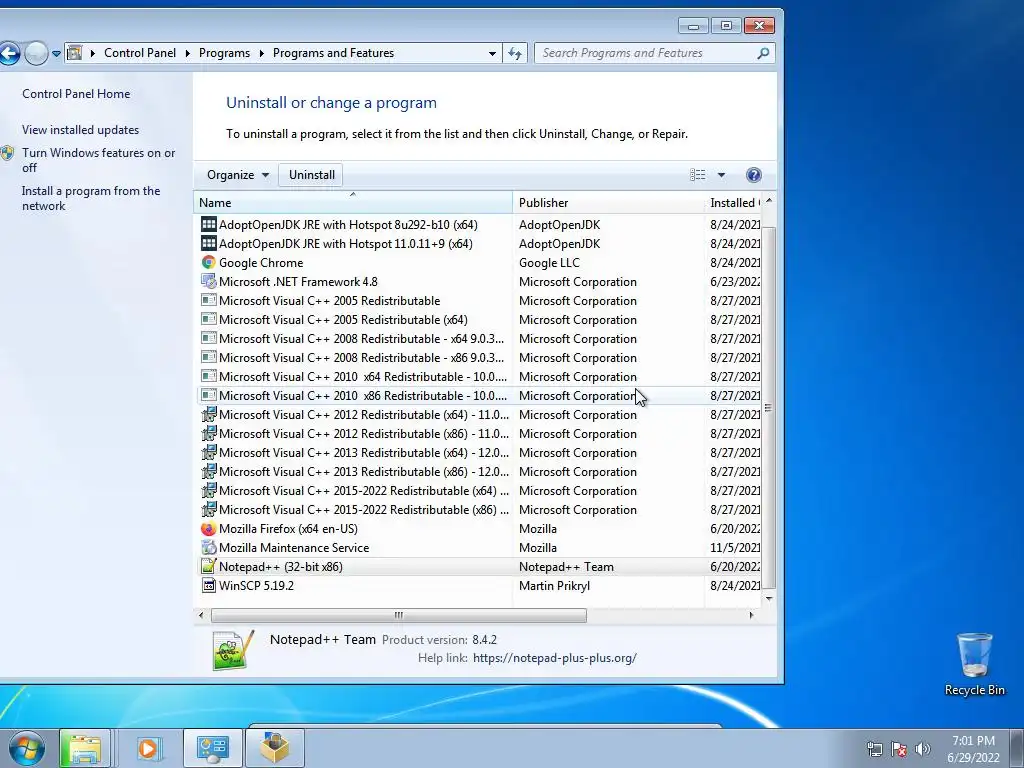The height and width of the screenshot is (768, 1024).
Task: Click the change view layout icon
Action: (697, 175)
